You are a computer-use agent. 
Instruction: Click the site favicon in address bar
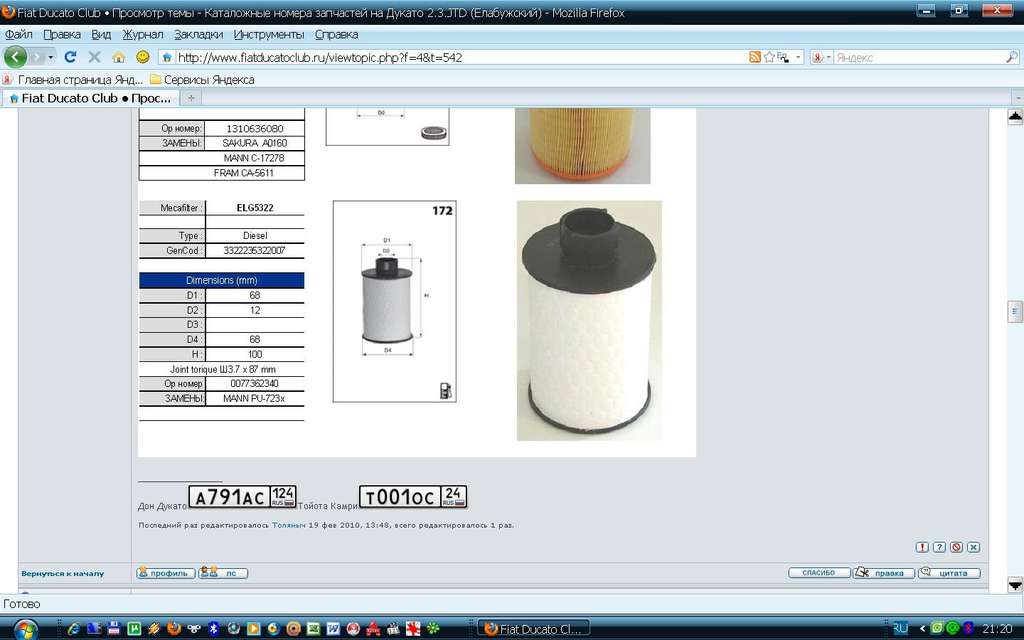click(167, 57)
